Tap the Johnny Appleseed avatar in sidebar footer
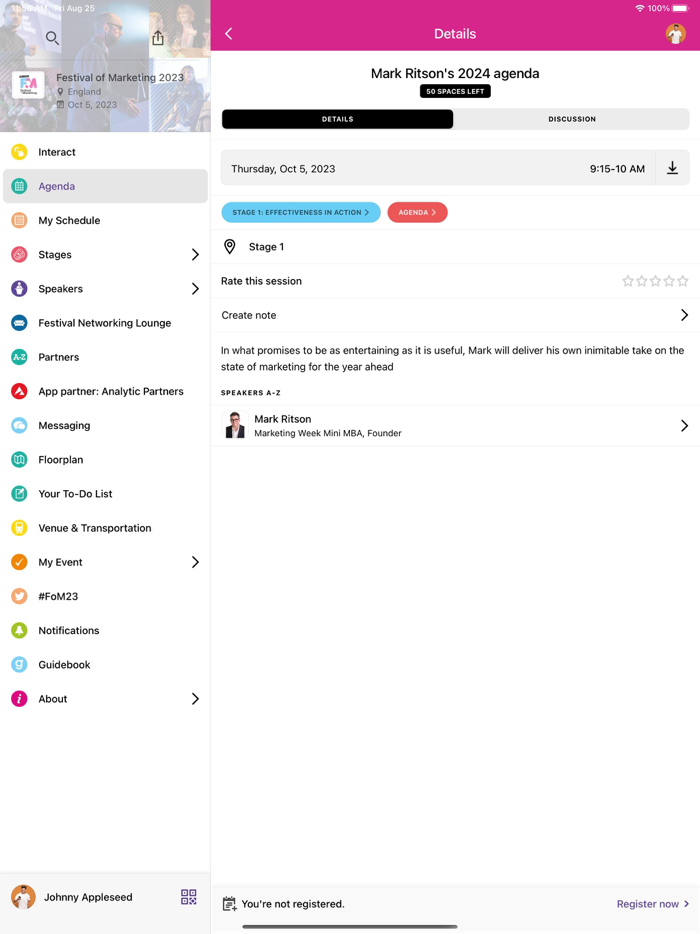The image size is (700, 934). point(23,897)
